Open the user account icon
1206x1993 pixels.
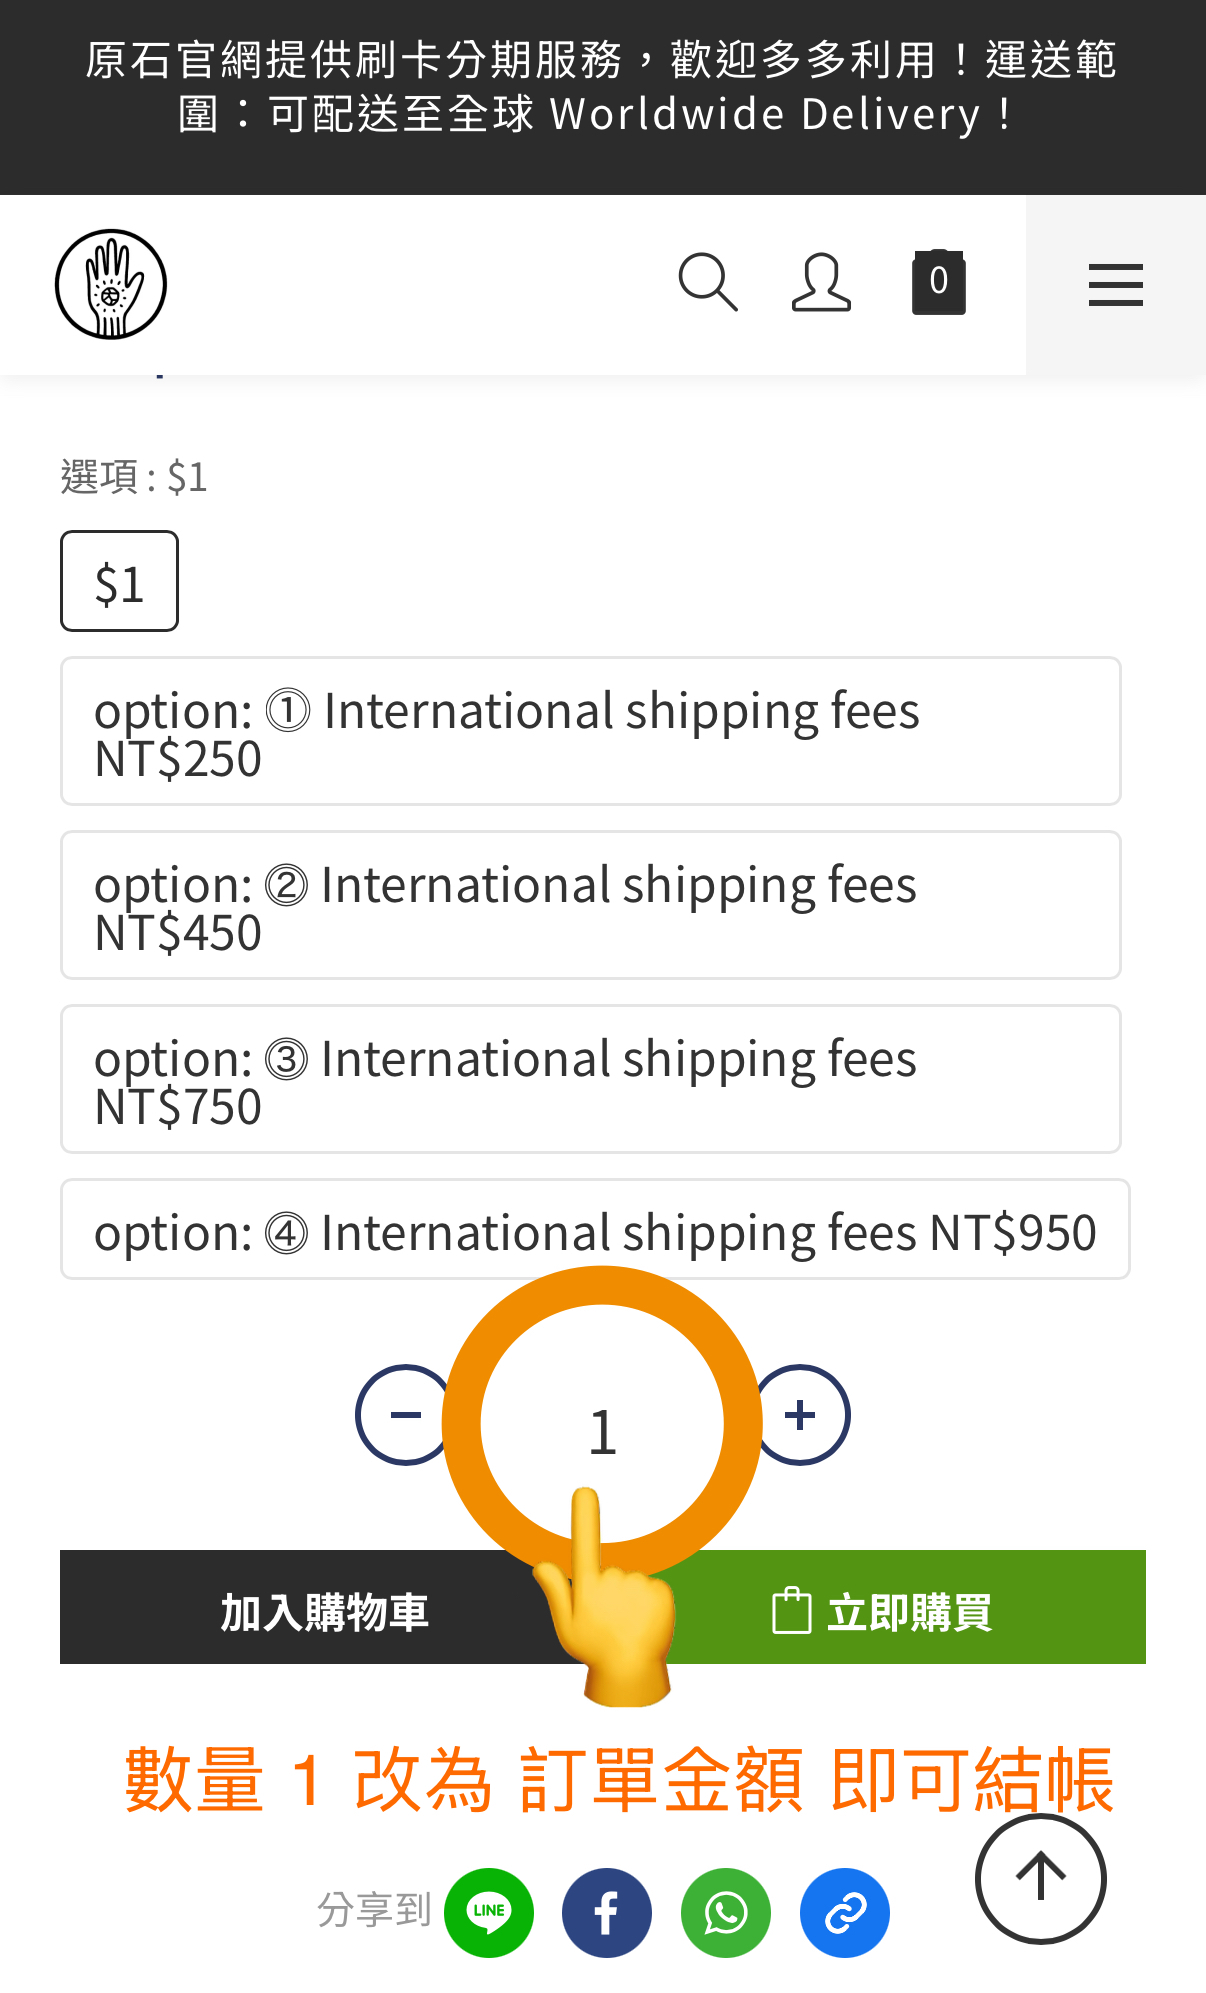click(821, 284)
